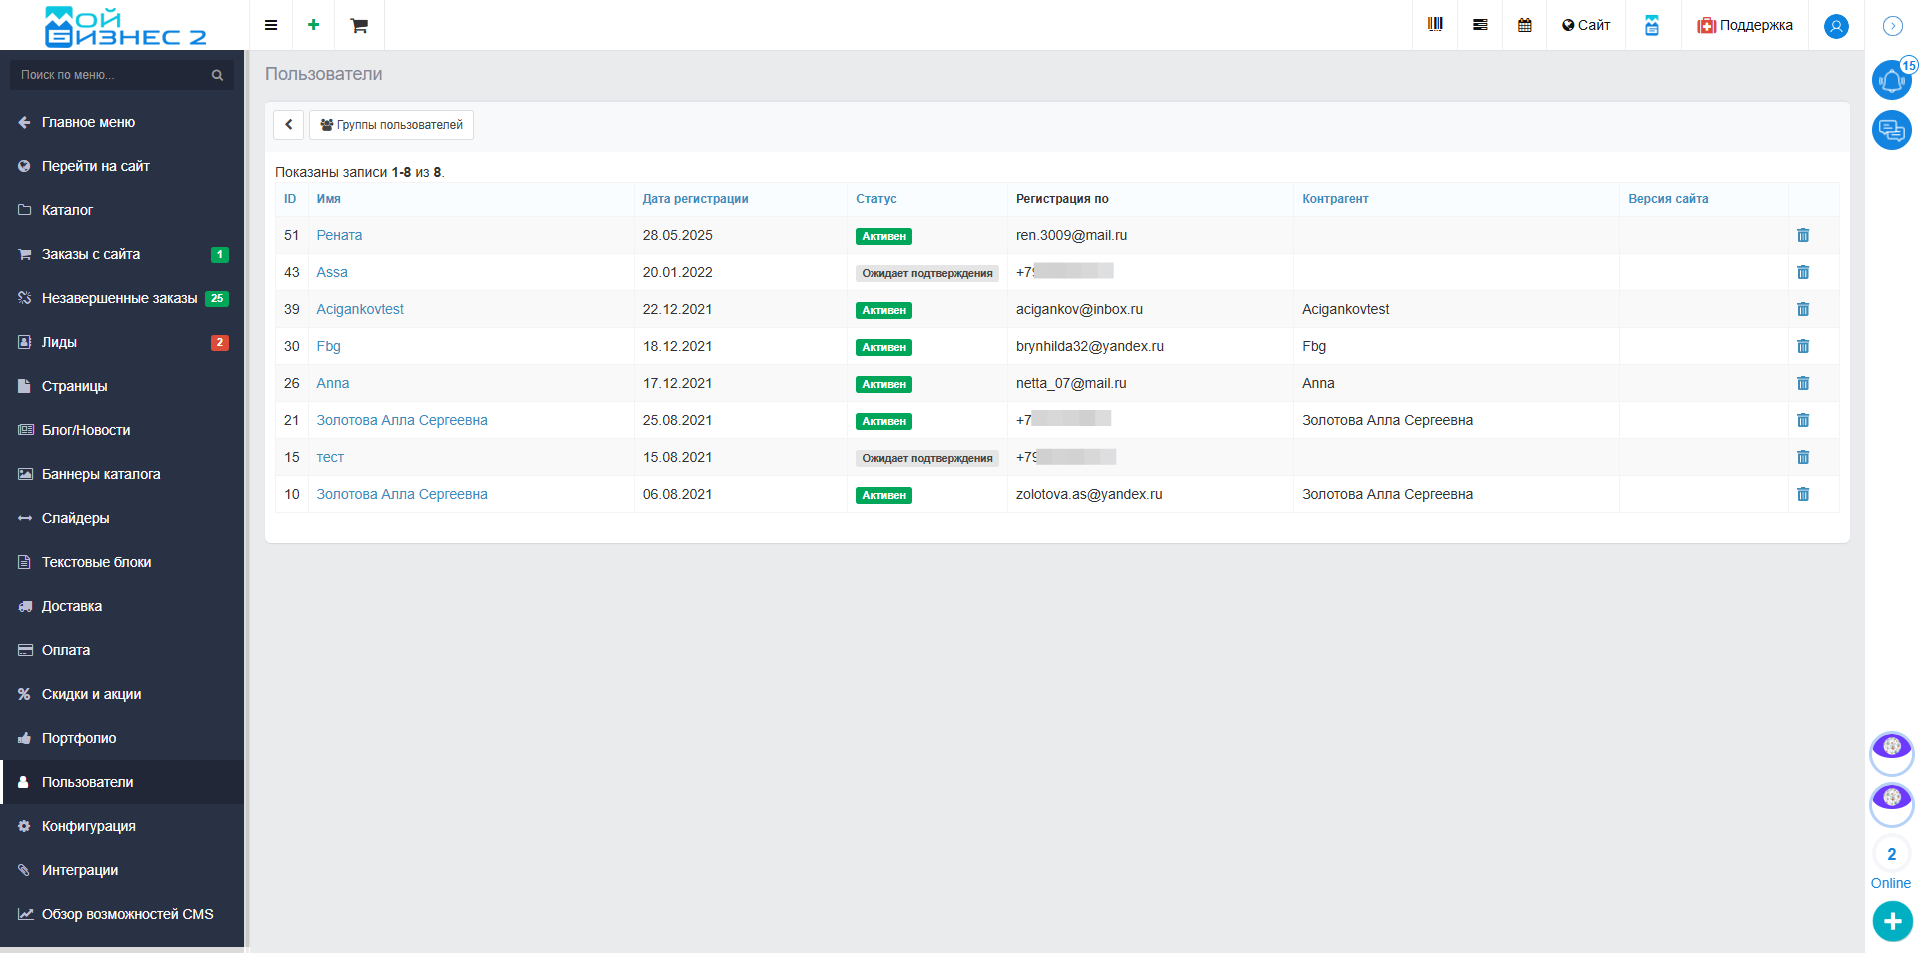Open Интеграции sidebar item
Screen dimensions: 1920x953
click(122, 870)
